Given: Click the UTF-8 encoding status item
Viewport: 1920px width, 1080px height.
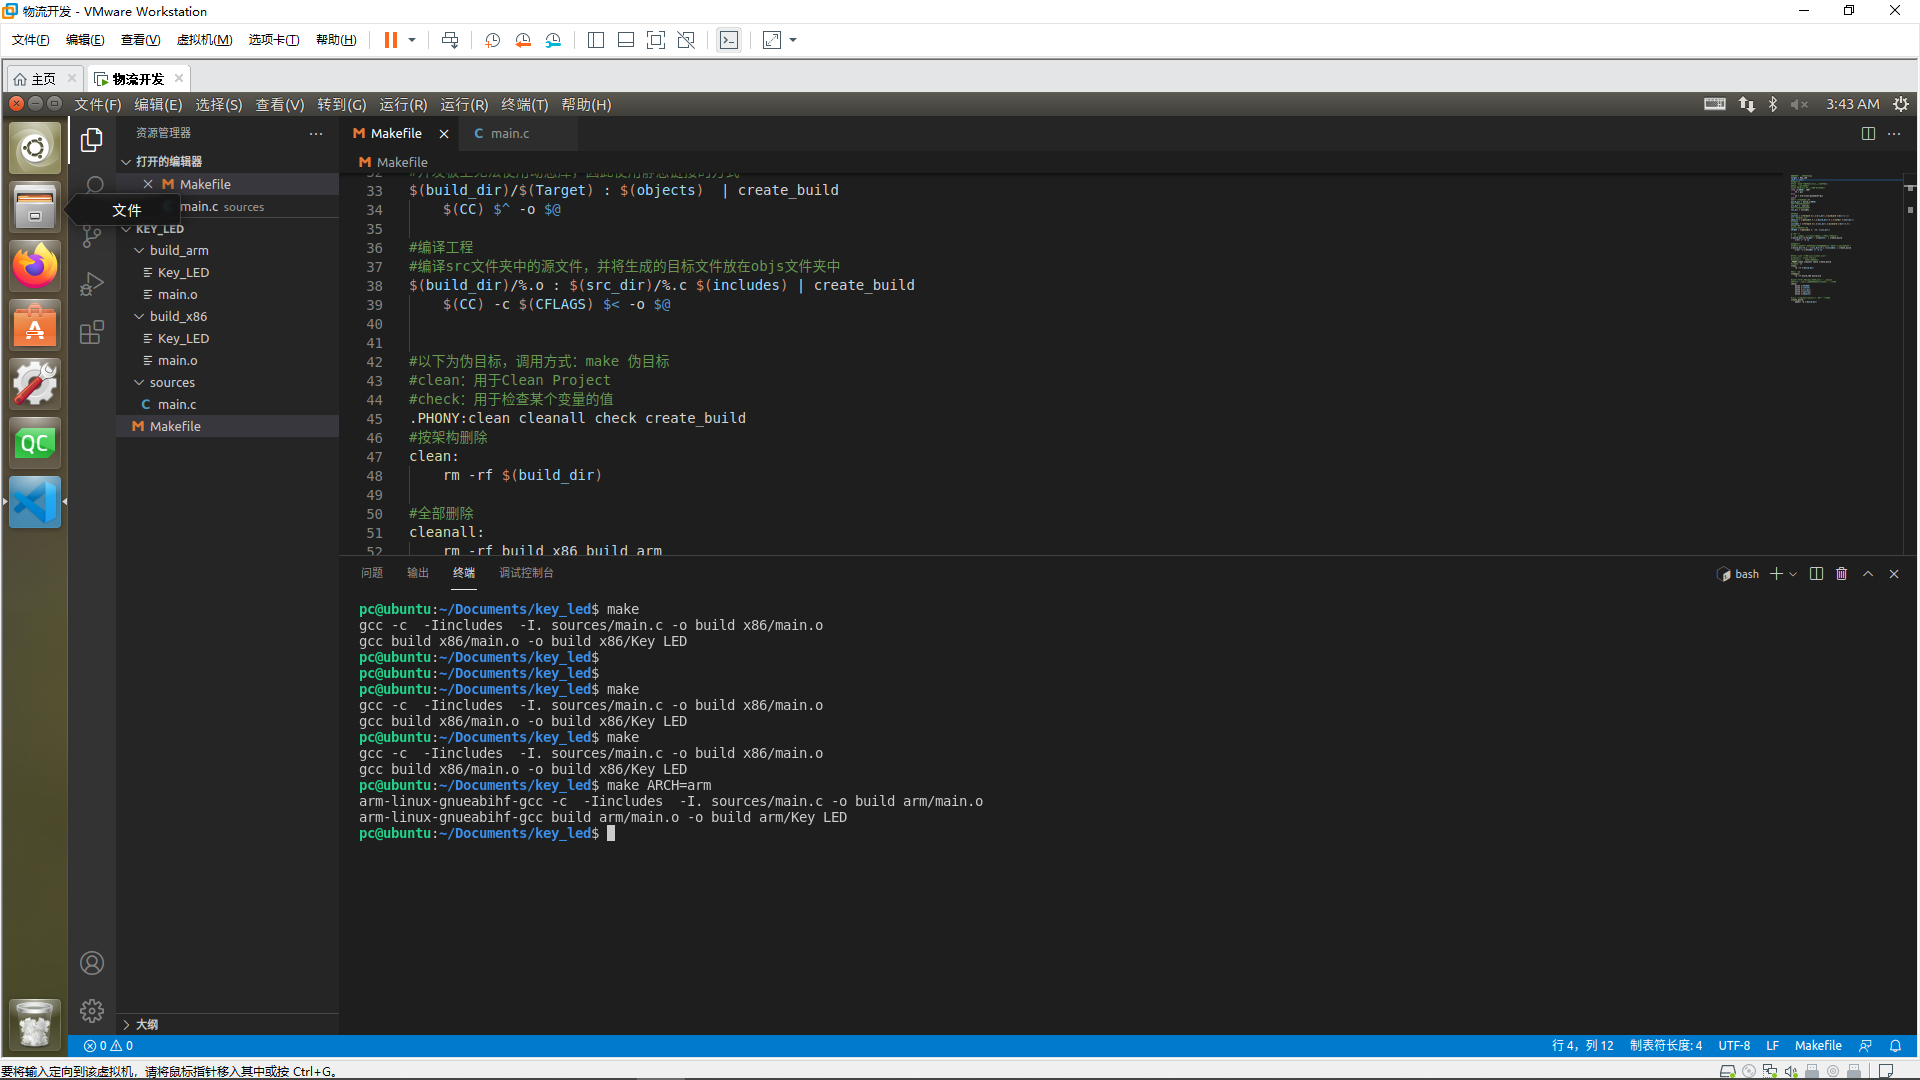Looking at the screenshot, I should (1733, 1046).
